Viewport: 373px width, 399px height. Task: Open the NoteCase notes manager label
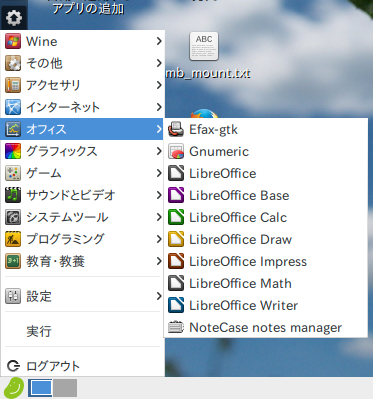pyautogui.click(x=266, y=328)
